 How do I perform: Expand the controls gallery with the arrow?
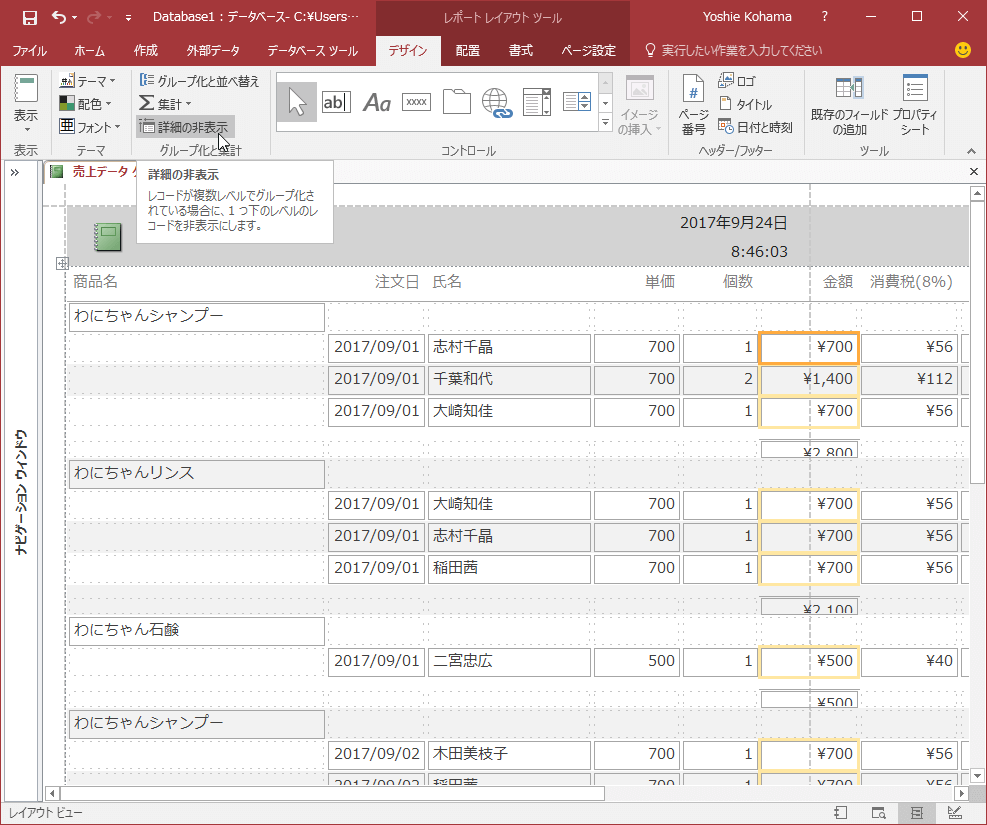[605, 122]
